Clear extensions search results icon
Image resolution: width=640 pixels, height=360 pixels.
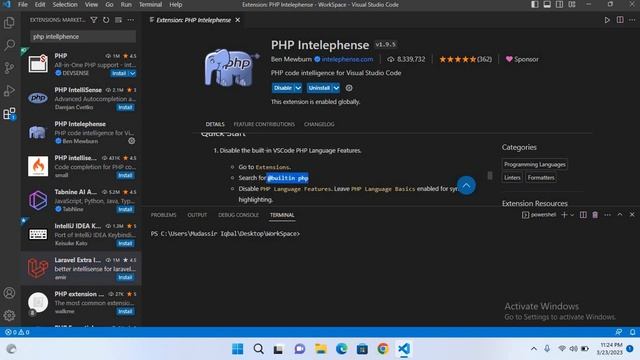pyautogui.click(x=118, y=20)
